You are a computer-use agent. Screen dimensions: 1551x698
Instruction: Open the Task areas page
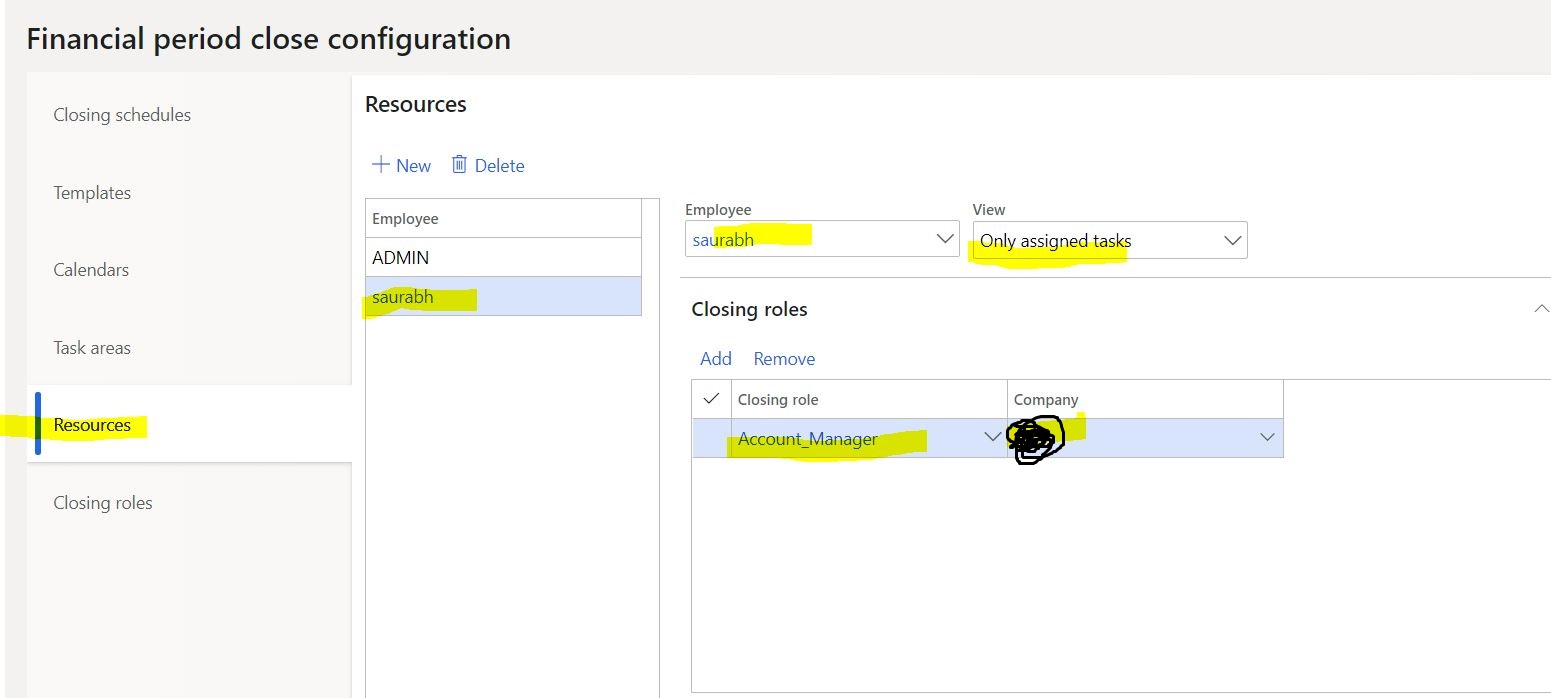(x=91, y=347)
